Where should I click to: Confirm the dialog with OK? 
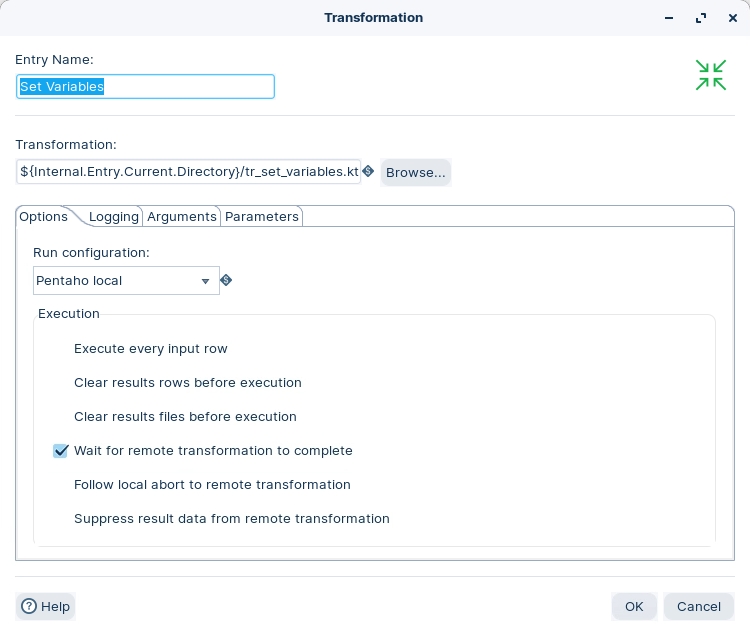coord(634,606)
